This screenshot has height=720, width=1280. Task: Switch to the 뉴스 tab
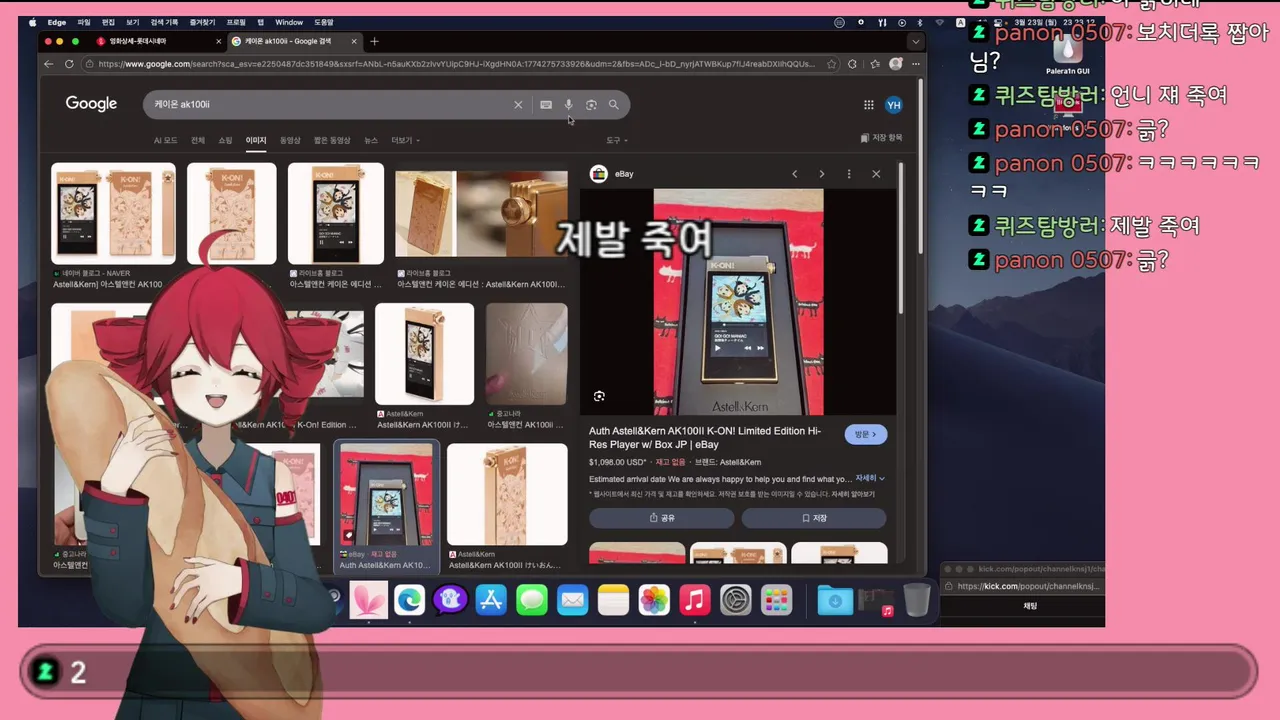tap(371, 140)
